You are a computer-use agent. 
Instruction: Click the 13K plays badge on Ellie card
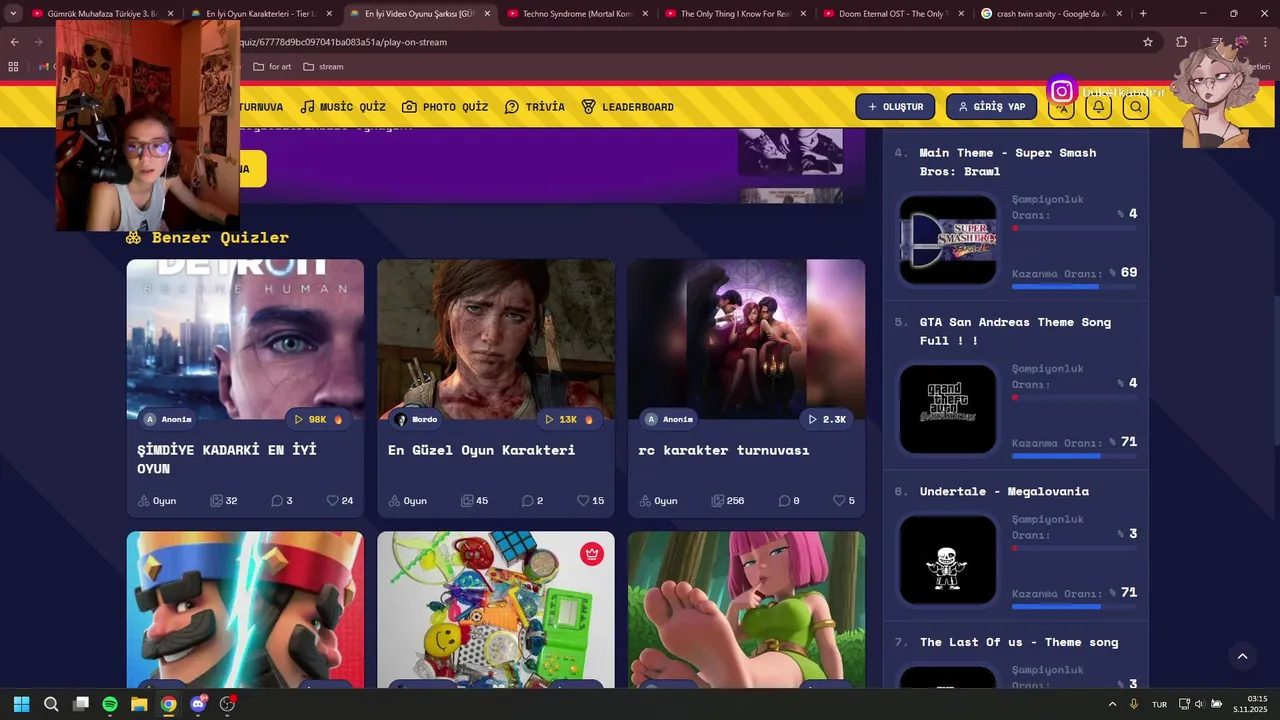coord(569,419)
